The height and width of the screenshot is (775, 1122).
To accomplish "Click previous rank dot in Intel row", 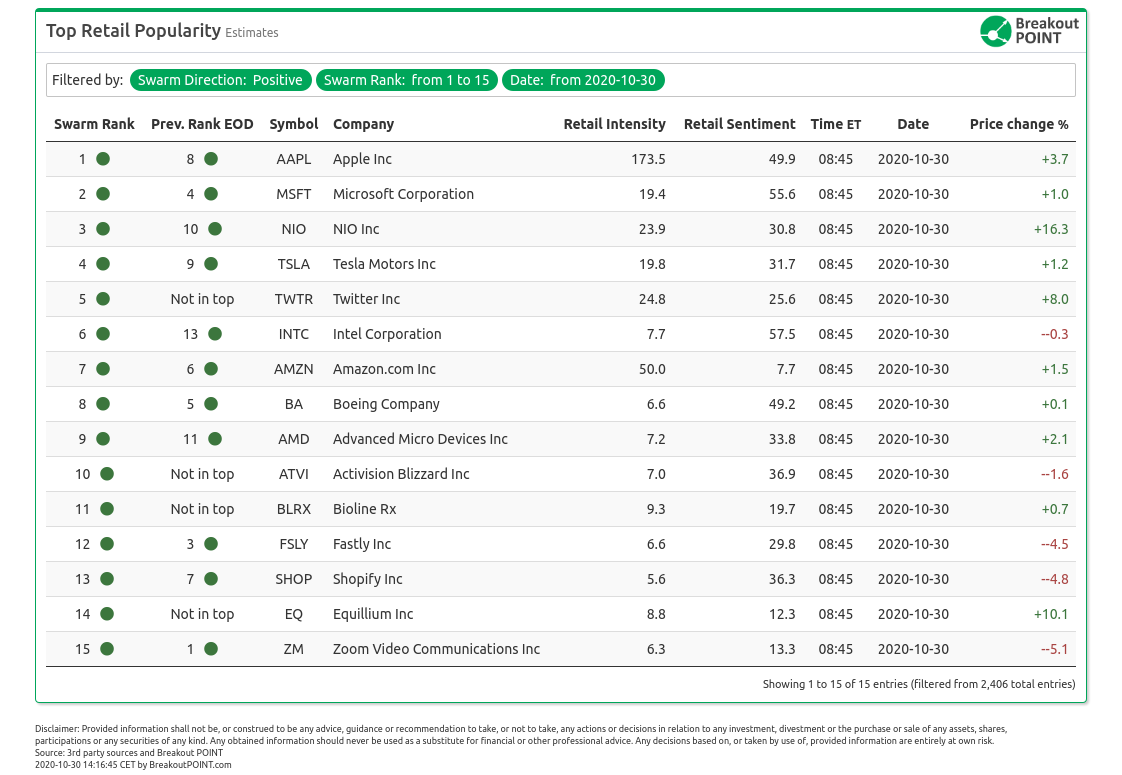I will coord(215,334).
